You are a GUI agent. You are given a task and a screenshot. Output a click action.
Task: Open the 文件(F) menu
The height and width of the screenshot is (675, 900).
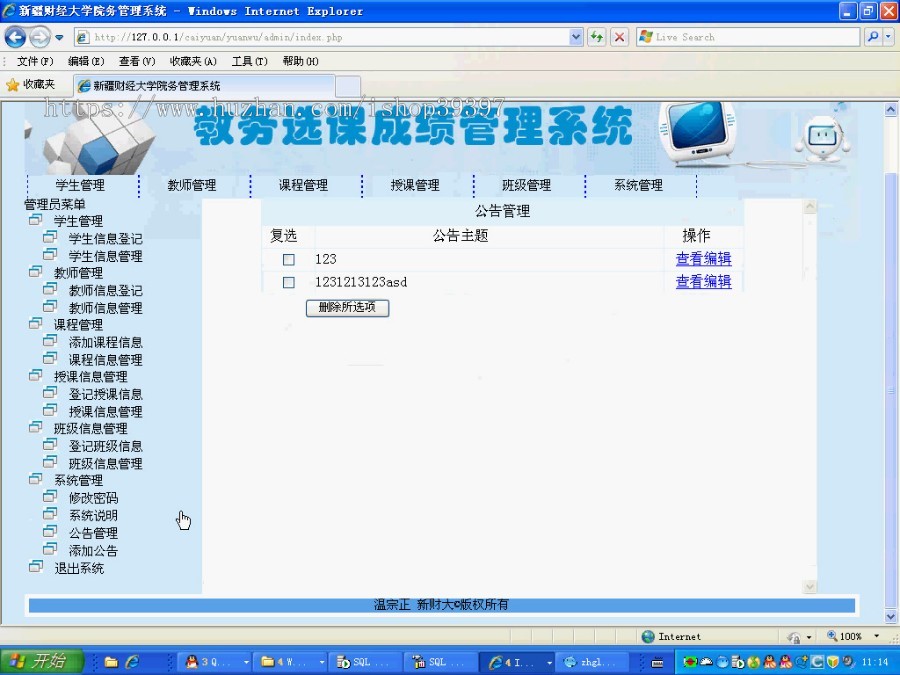coord(35,61)
